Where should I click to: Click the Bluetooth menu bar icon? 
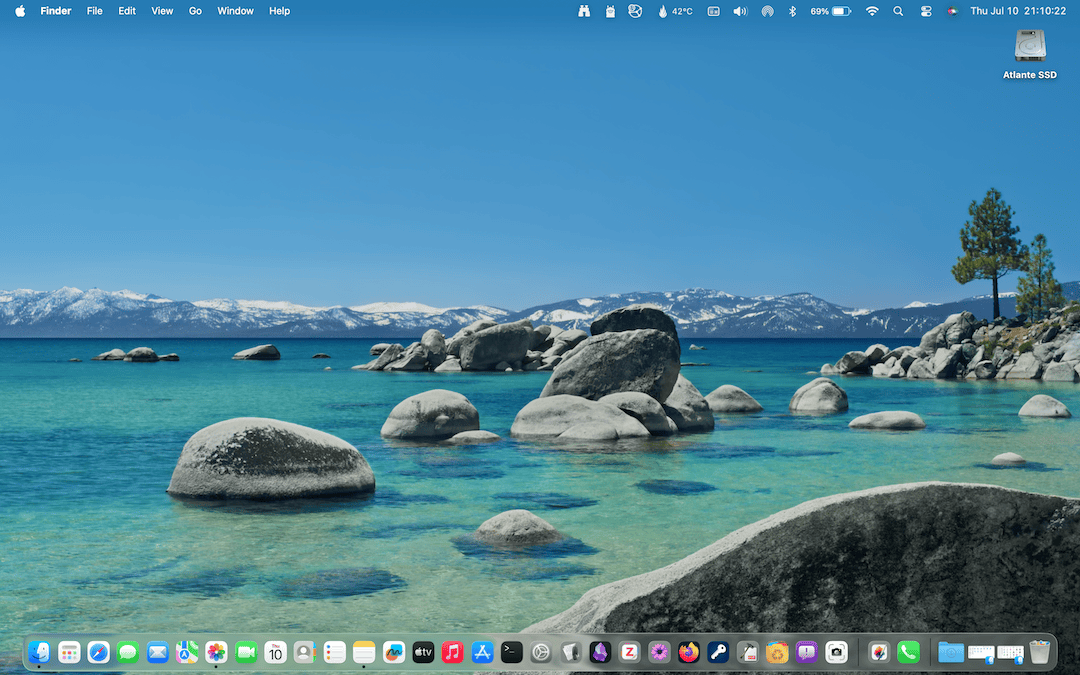click(x=792, y=11)
